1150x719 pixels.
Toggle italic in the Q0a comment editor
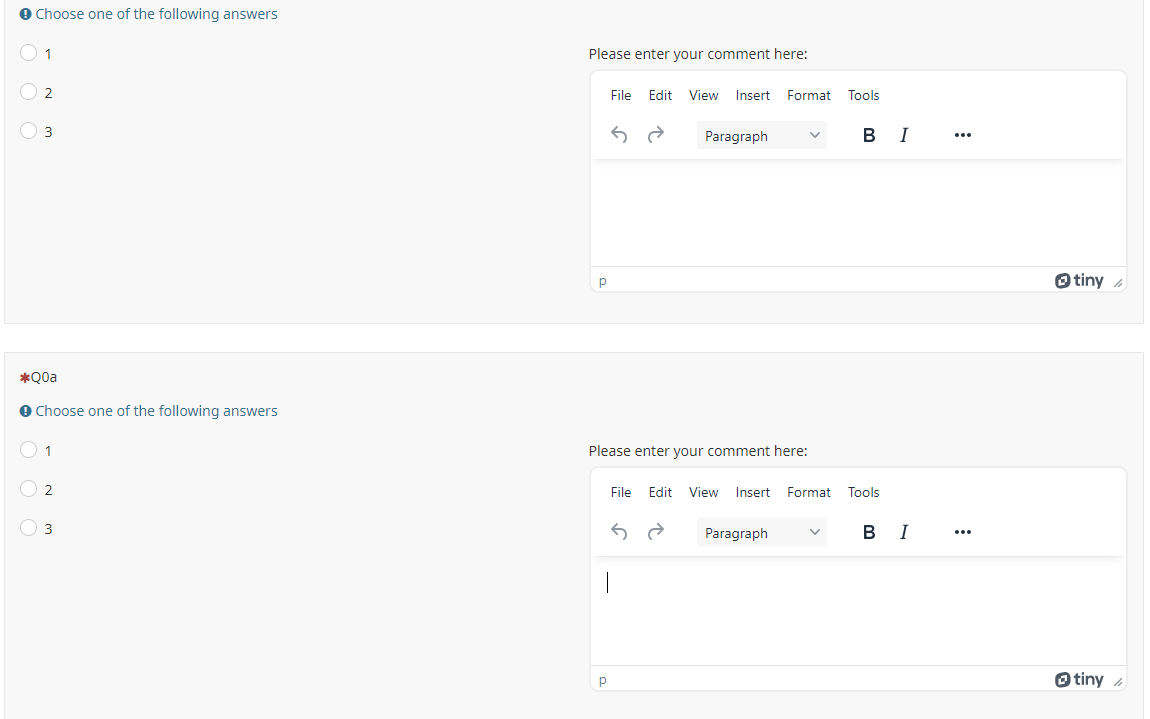(x=904, y=532)
